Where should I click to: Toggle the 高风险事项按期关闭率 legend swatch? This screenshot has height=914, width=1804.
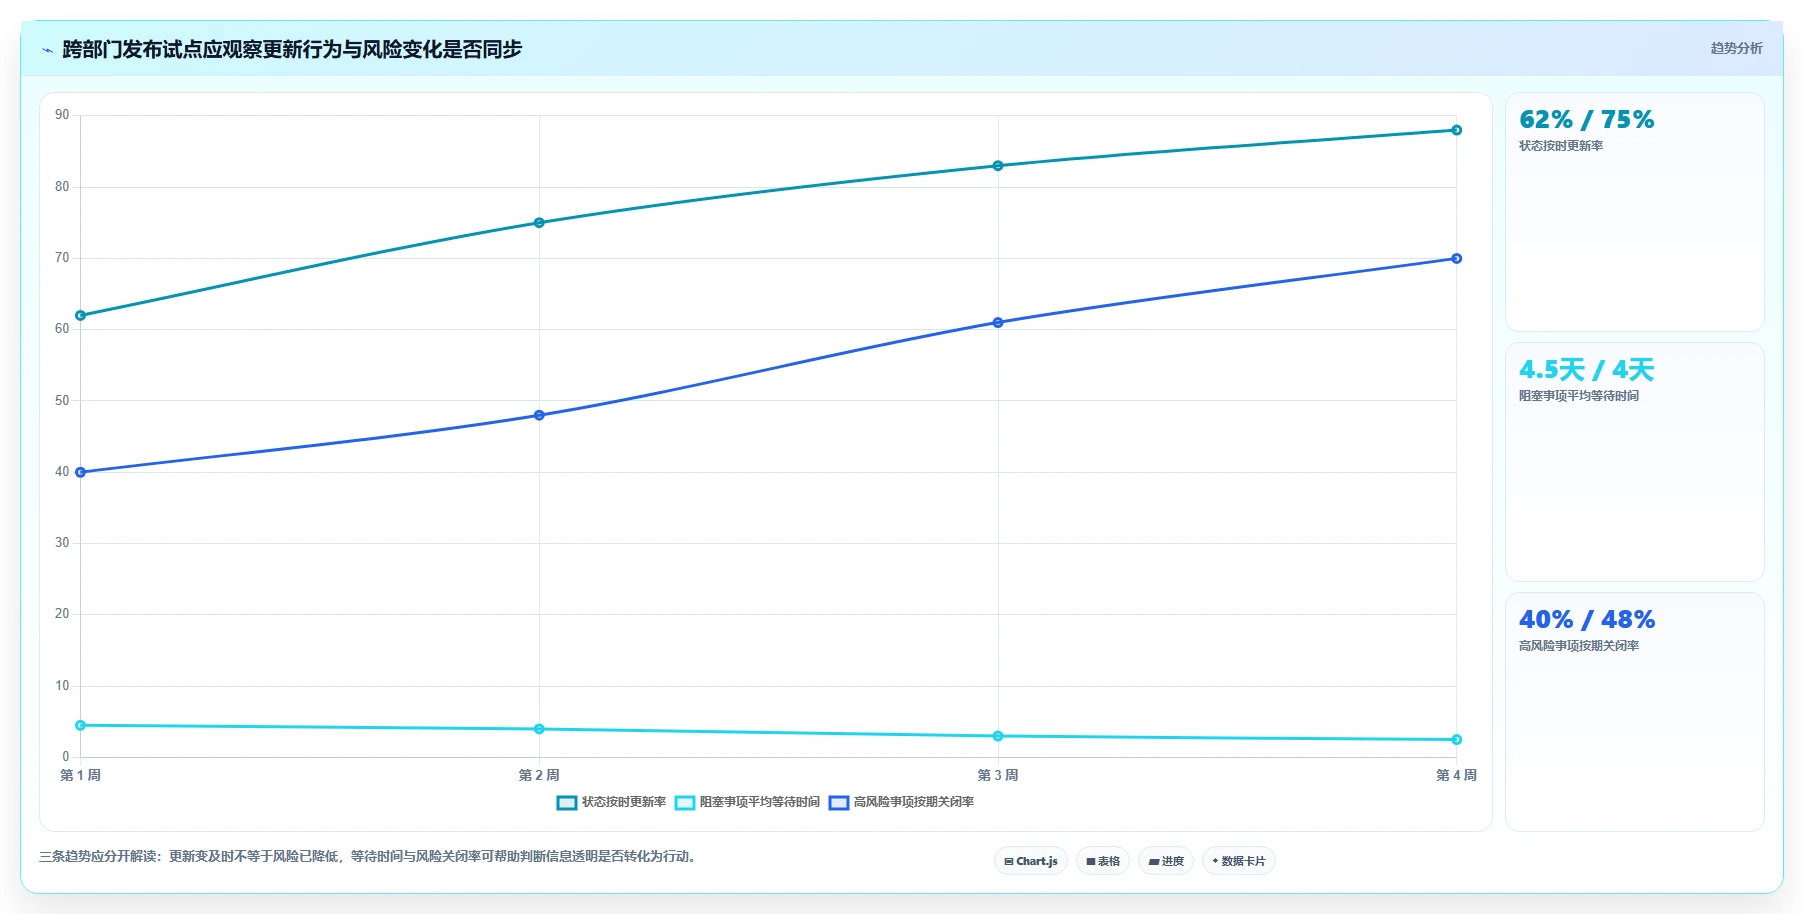click(839, 802)
